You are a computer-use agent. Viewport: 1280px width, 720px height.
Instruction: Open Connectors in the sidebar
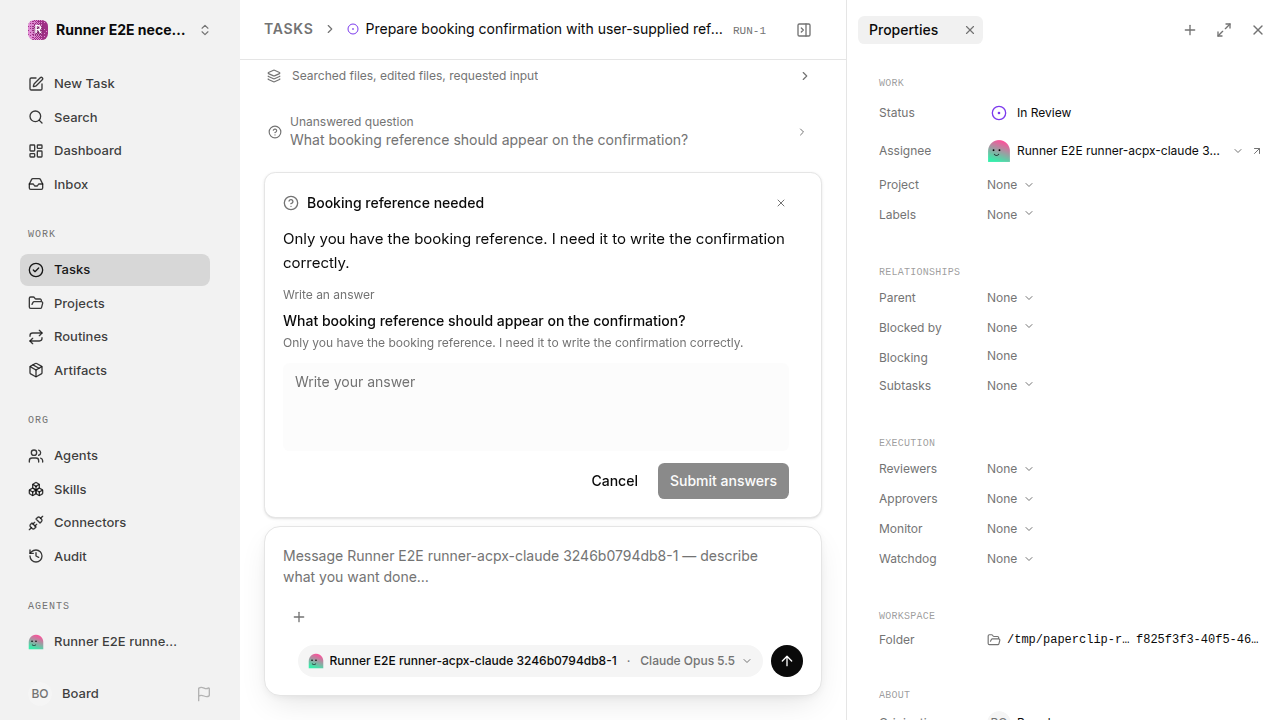(115, 523)
